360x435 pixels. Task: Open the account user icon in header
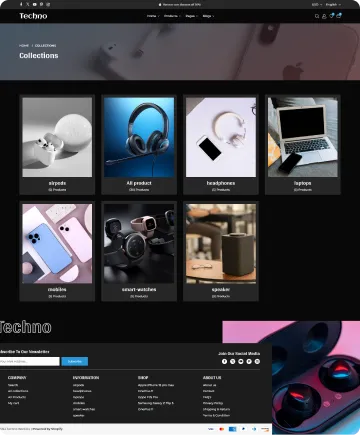[x=324, y=16]
